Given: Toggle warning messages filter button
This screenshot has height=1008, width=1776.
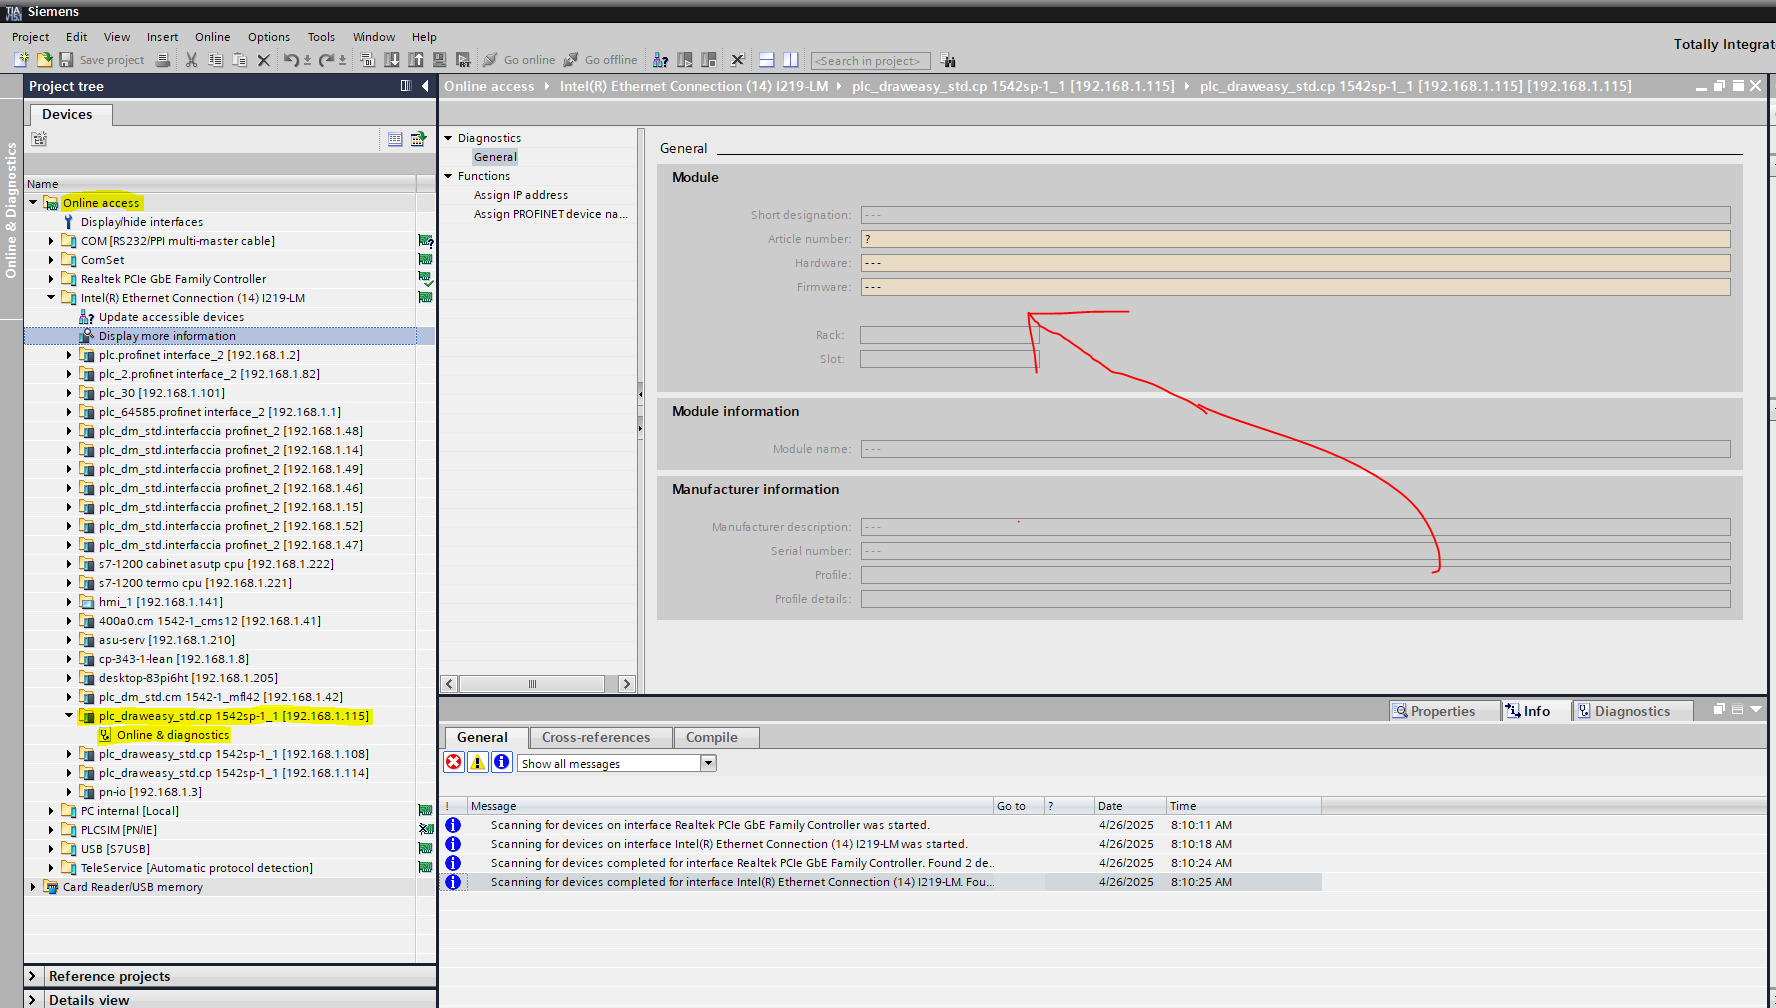Looking at the screenshot, I should coord(478,763).
